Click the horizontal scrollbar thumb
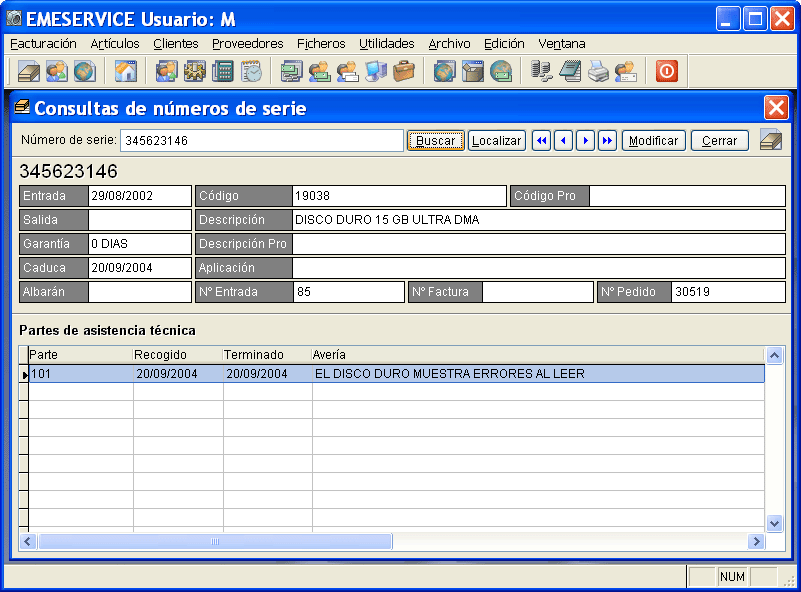801x592 pixels. tap(215, 541)
